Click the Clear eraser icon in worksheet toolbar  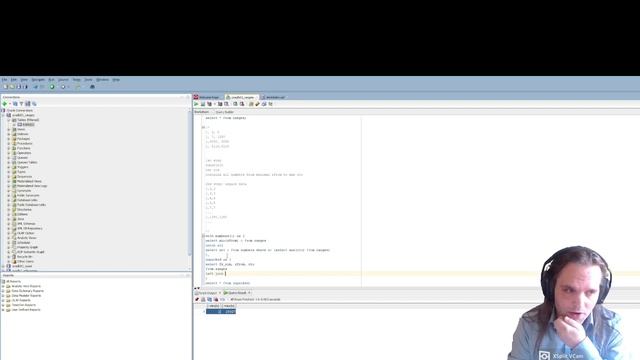[258, 104]
